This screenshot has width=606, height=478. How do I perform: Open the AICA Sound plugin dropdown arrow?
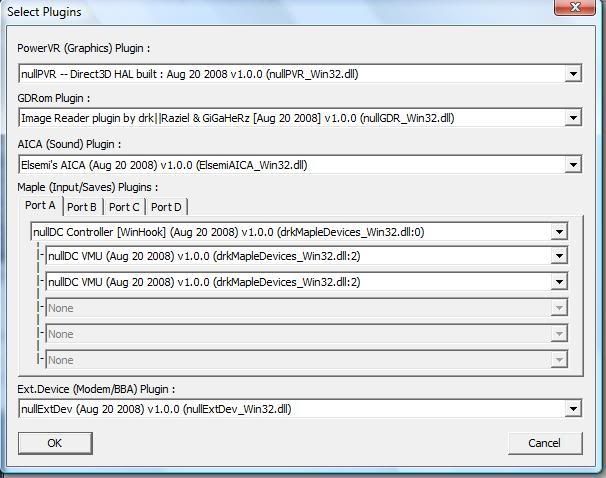(x=573, y=165)
